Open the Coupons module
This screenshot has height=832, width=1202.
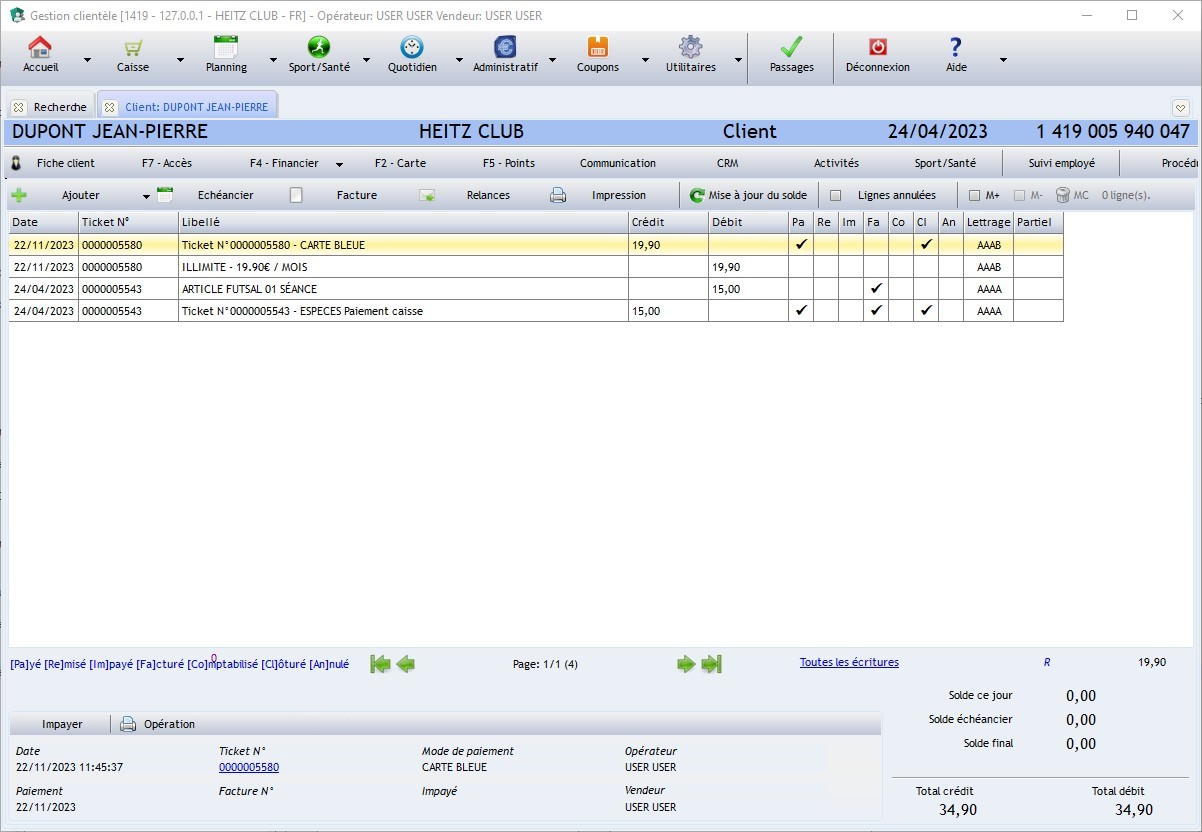[597, 55]
